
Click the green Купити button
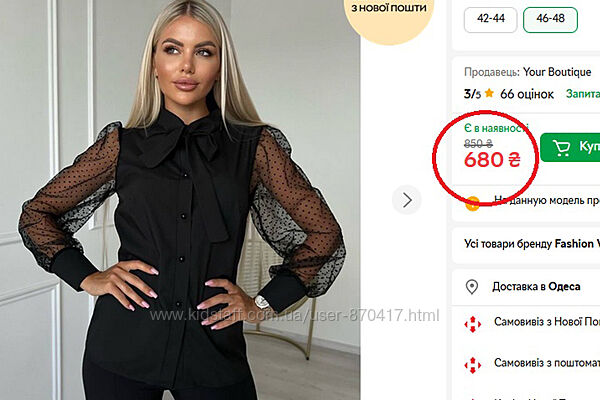[x=570, y=147]
